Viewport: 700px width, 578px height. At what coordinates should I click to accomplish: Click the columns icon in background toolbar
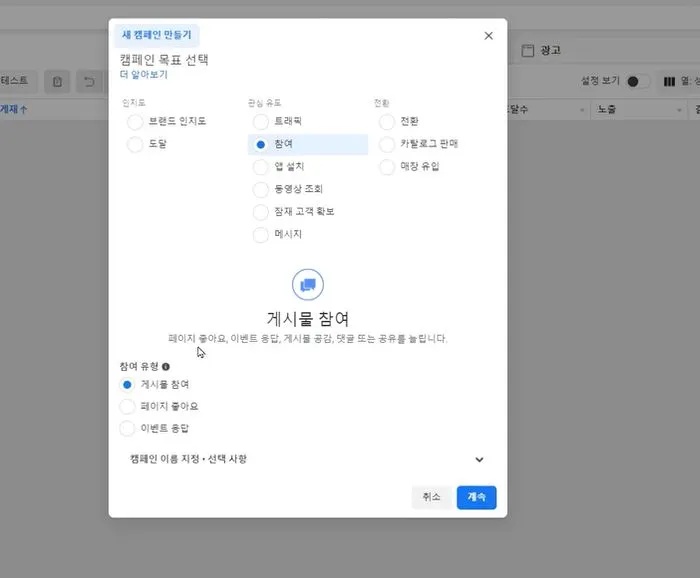(x=669, y=82)
